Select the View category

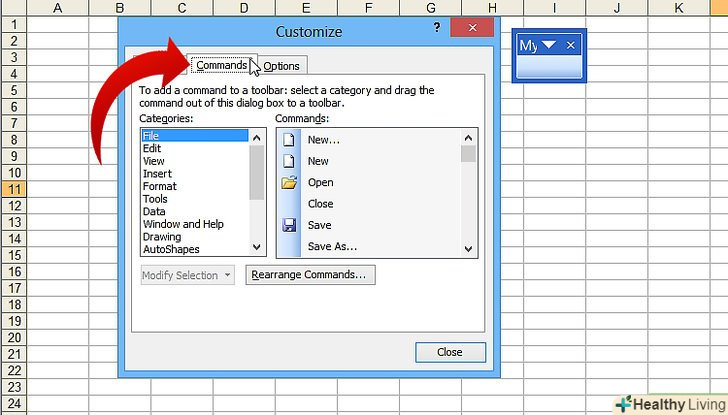pyautogui.click(x=195, y=161)
